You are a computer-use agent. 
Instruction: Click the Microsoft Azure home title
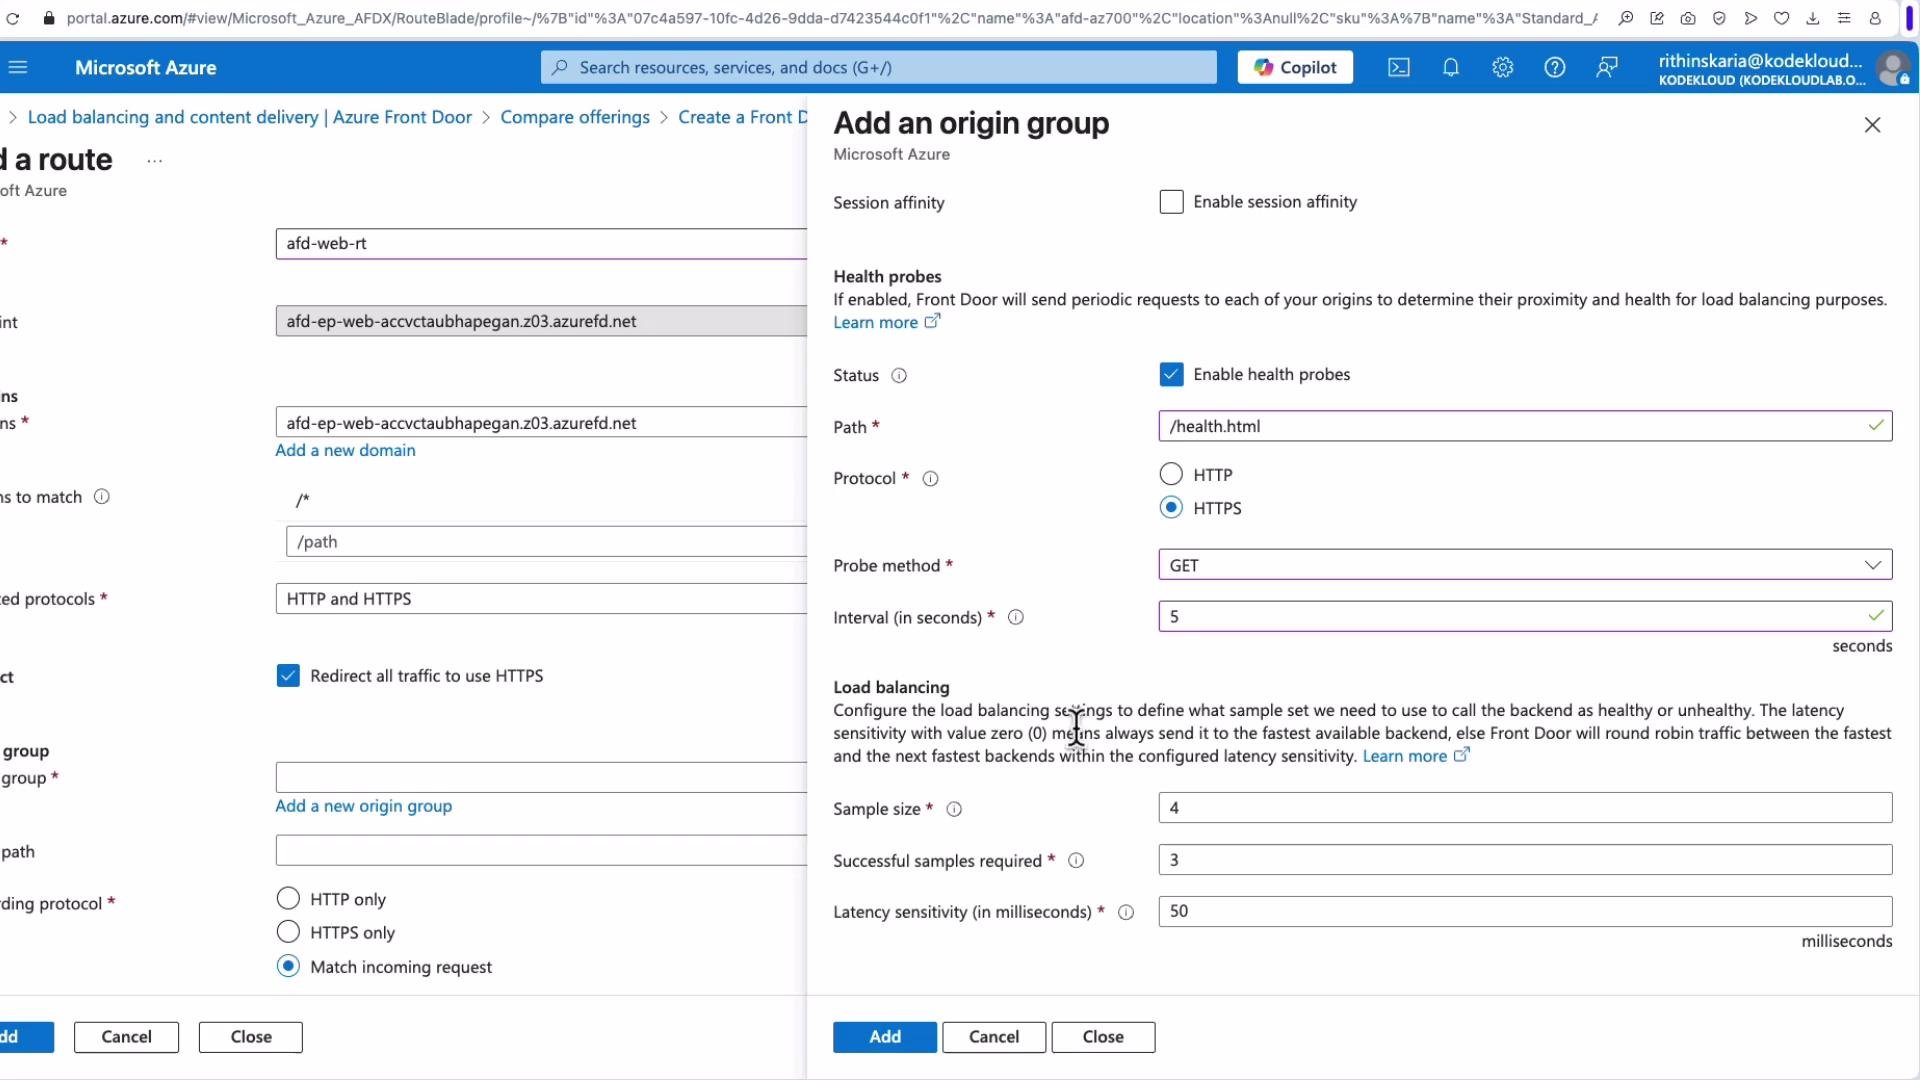point(146,68)
